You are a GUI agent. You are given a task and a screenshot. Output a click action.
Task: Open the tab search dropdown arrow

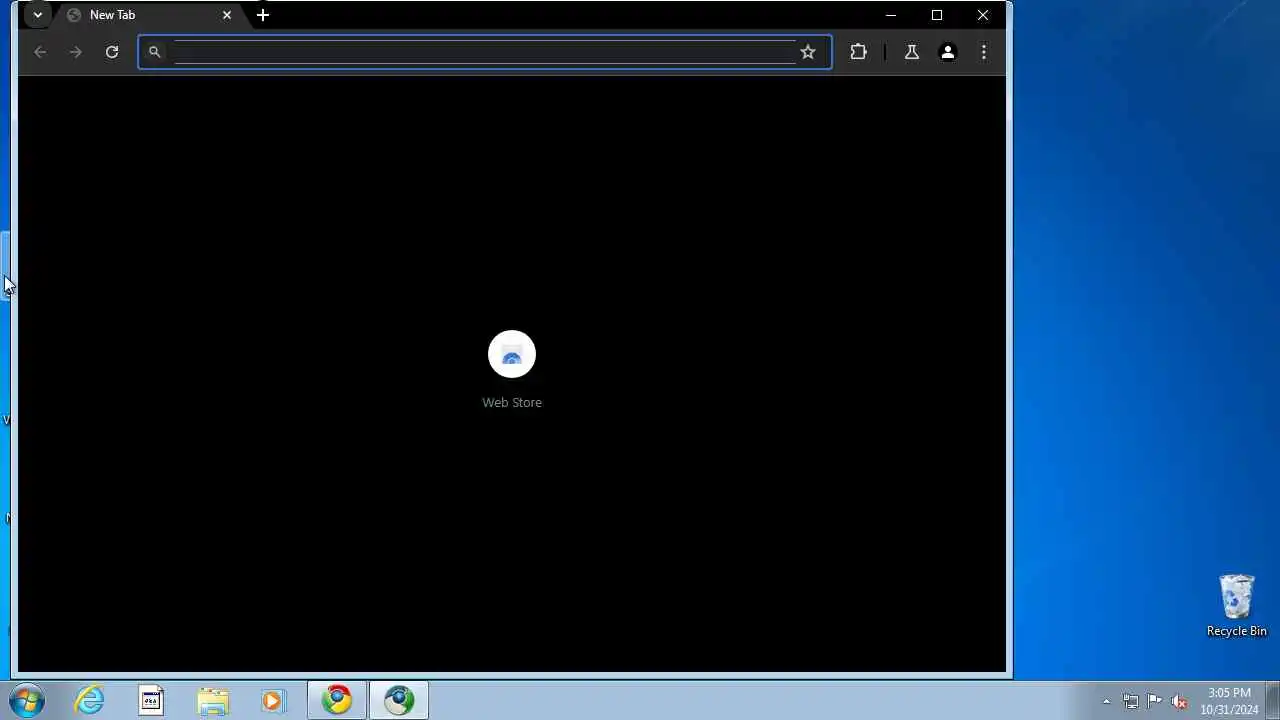(x=38, y=15)
